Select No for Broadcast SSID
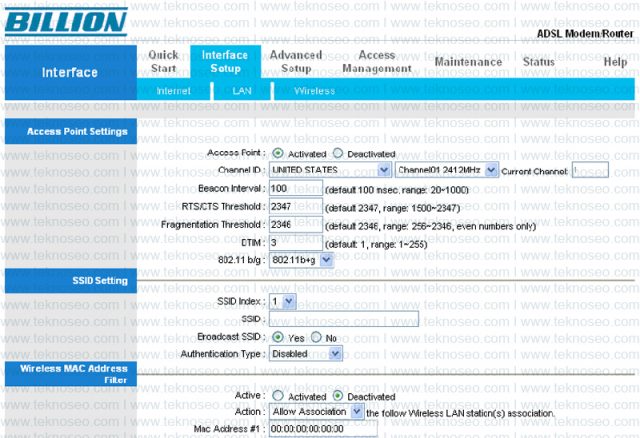The height and width of the screenshot is (438, 640). (316, 337)
